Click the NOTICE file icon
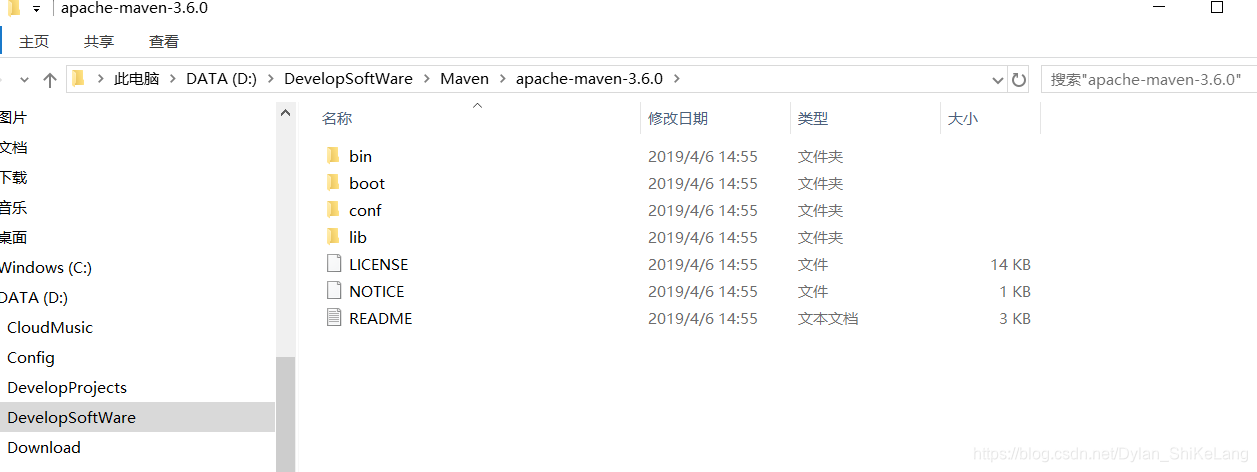Image resolution: width=1257 pixels, height=472 pixels. tap(334, 291)
